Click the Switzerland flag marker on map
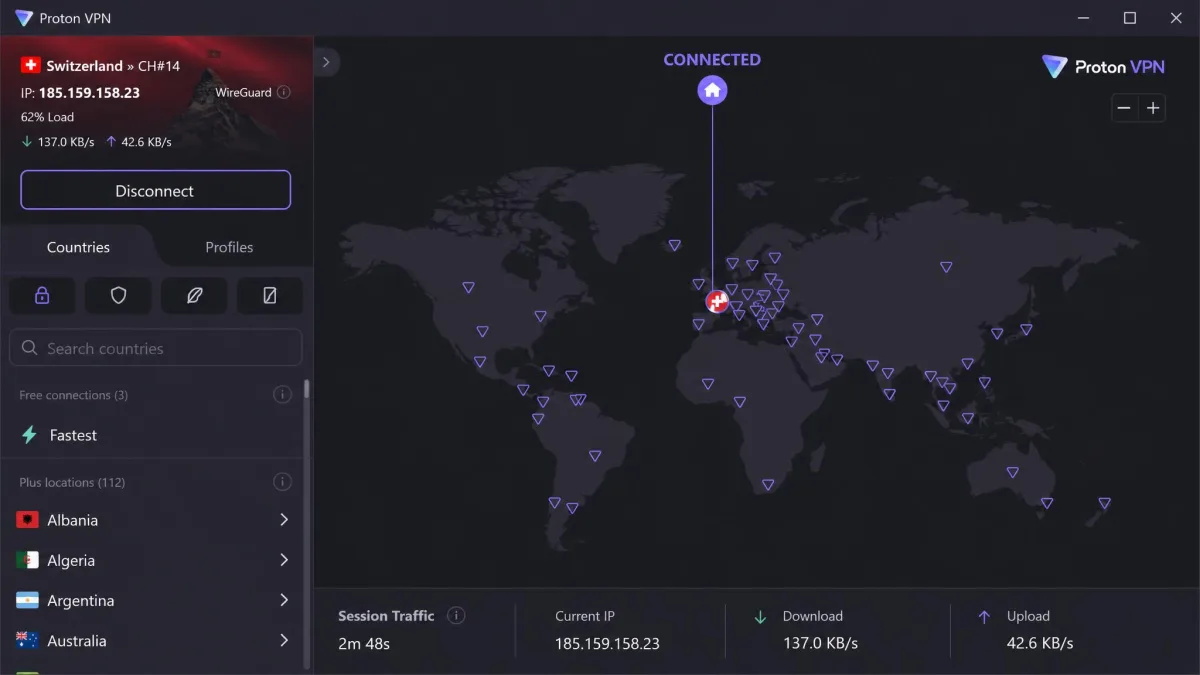Image resolution: width=1200 pixels, height=675 pixels. (717, 300)
